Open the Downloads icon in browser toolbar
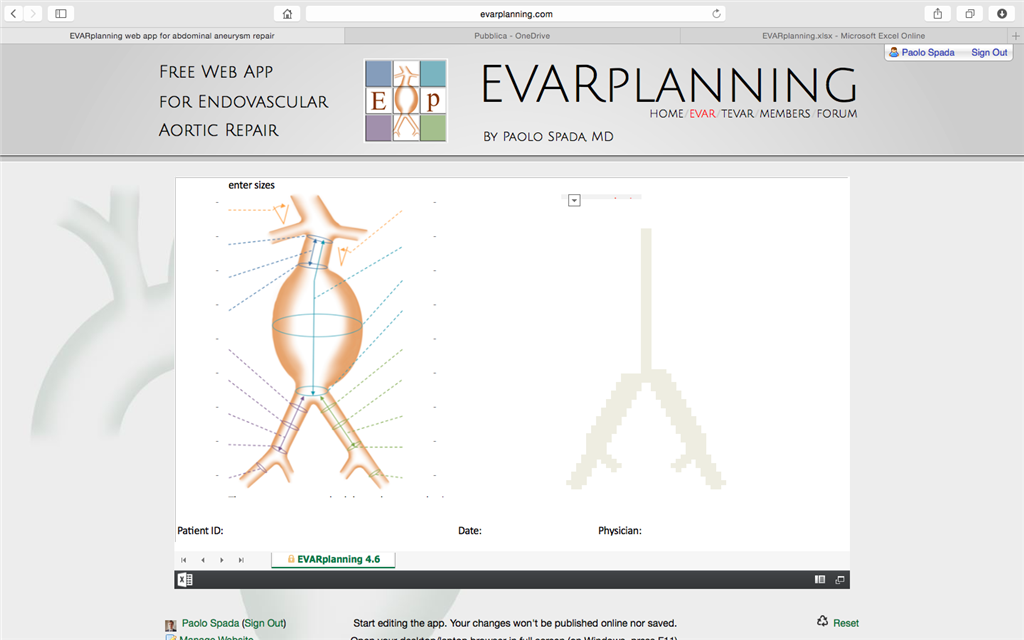Image resolution: width=1024 pixels, height=640 pixels. 1003,13
